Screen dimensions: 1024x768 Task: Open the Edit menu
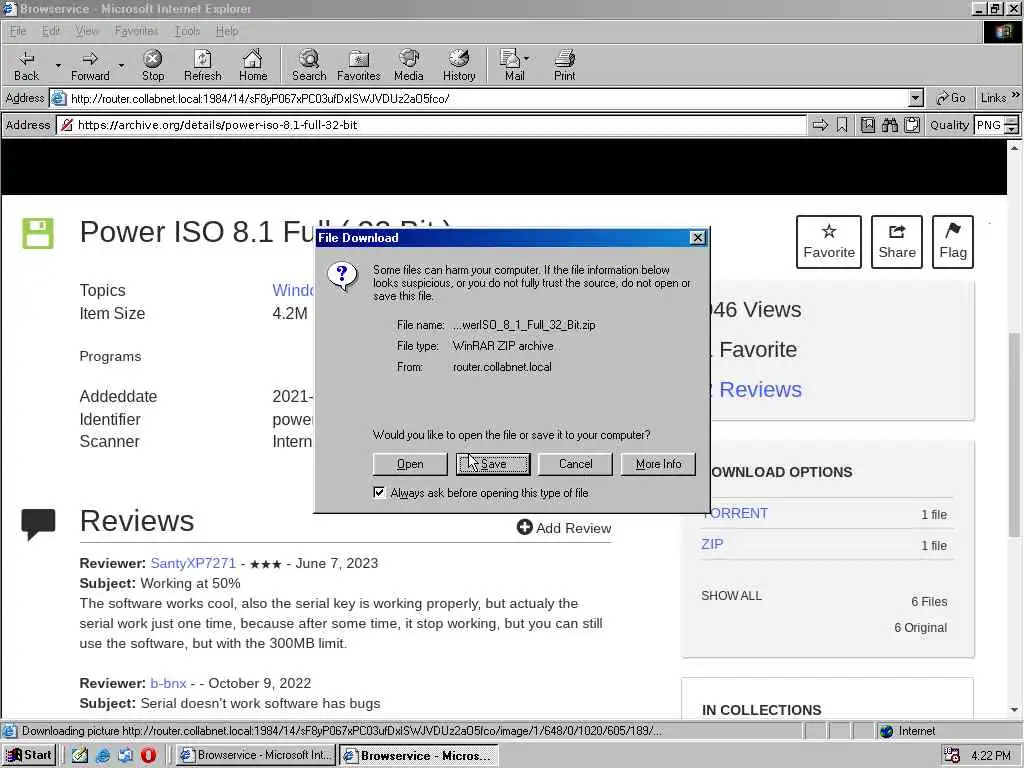(50, 31)
